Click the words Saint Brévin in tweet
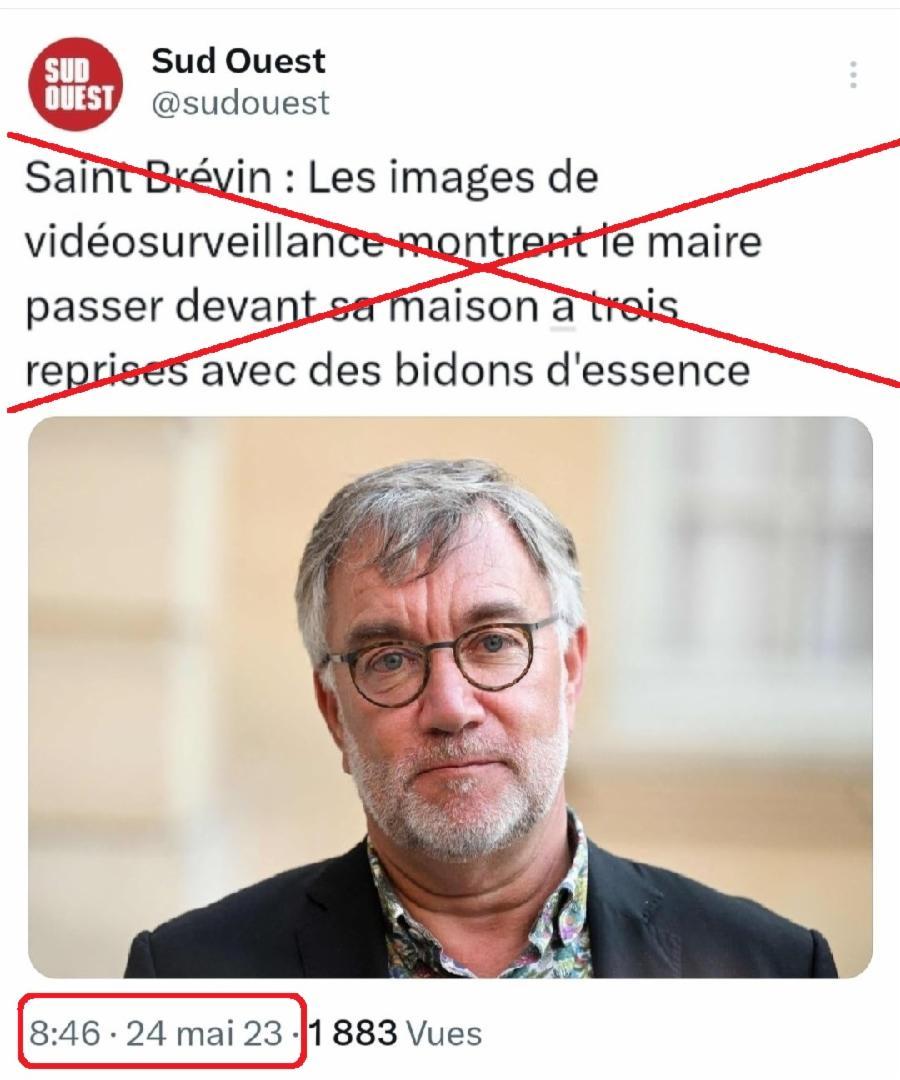 click(149, 178)
